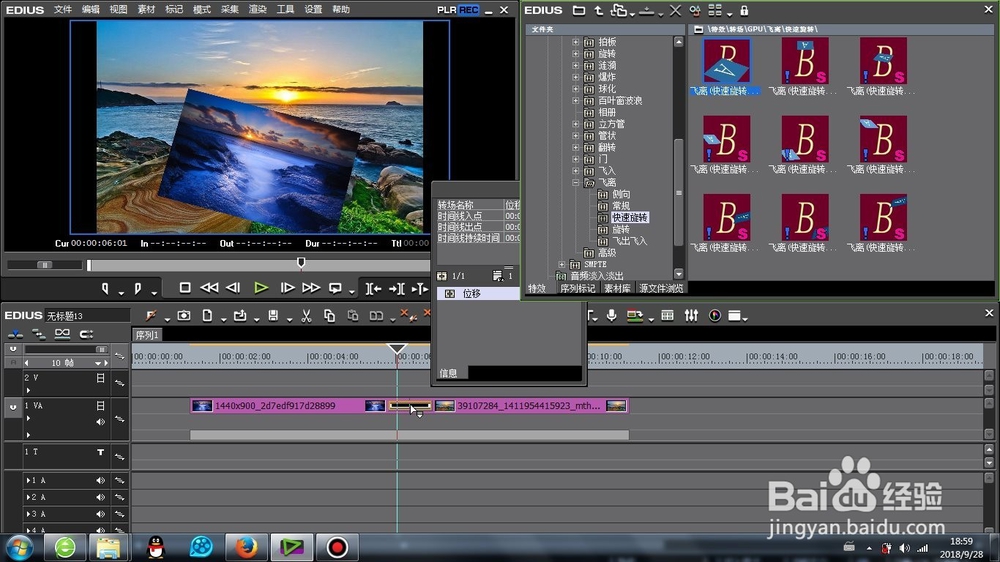
Task: Expand the 立方管 folder in effects tree
Action: tap(575, 124)
